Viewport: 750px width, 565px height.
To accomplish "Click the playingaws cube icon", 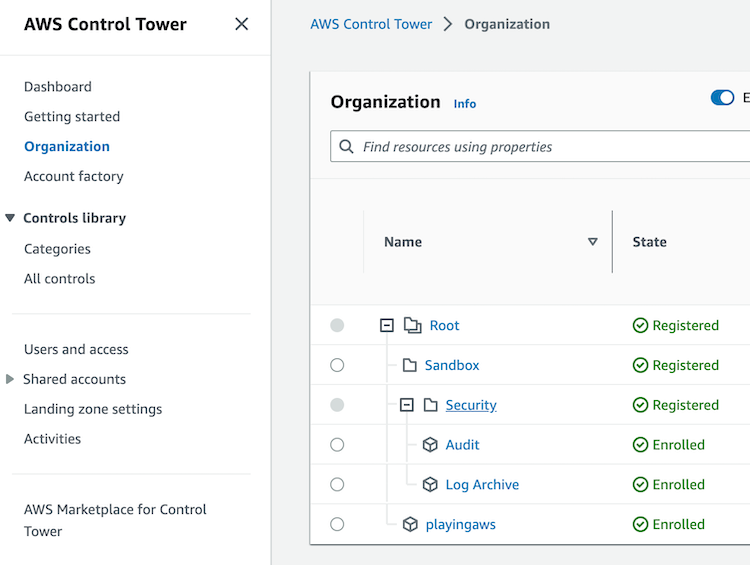I will (410, 524).
